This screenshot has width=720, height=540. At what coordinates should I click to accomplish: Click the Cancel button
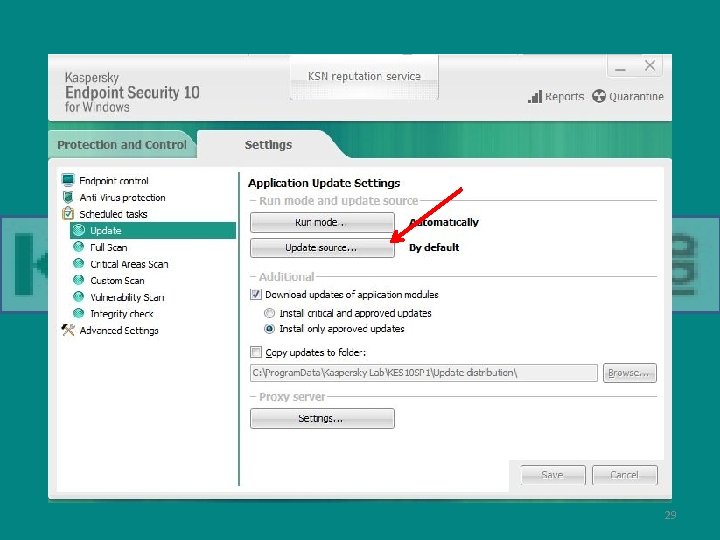pos(624,475)
